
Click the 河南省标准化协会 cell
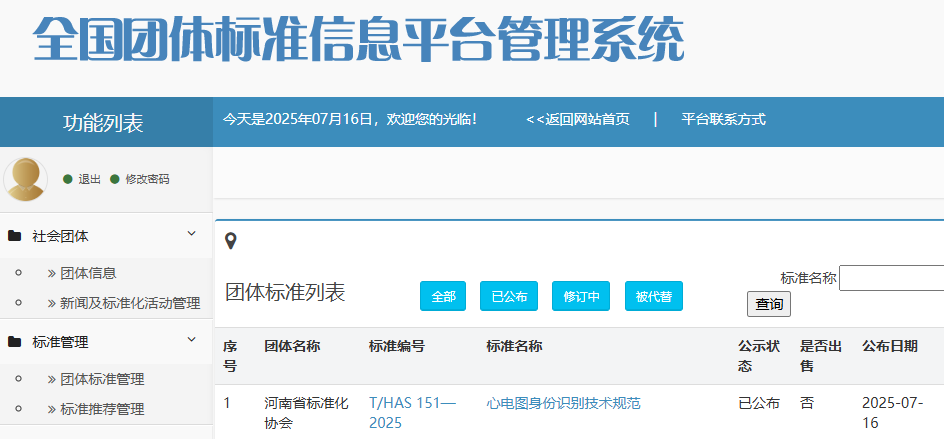[x=306, y=413]
